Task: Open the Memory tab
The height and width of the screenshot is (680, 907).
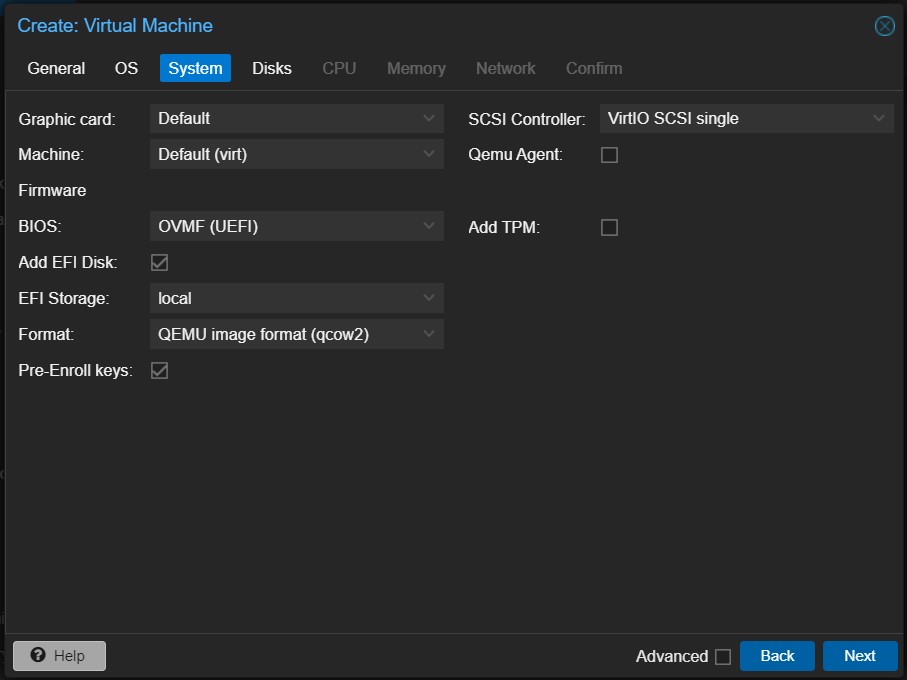Action: [x=416, y=68]
